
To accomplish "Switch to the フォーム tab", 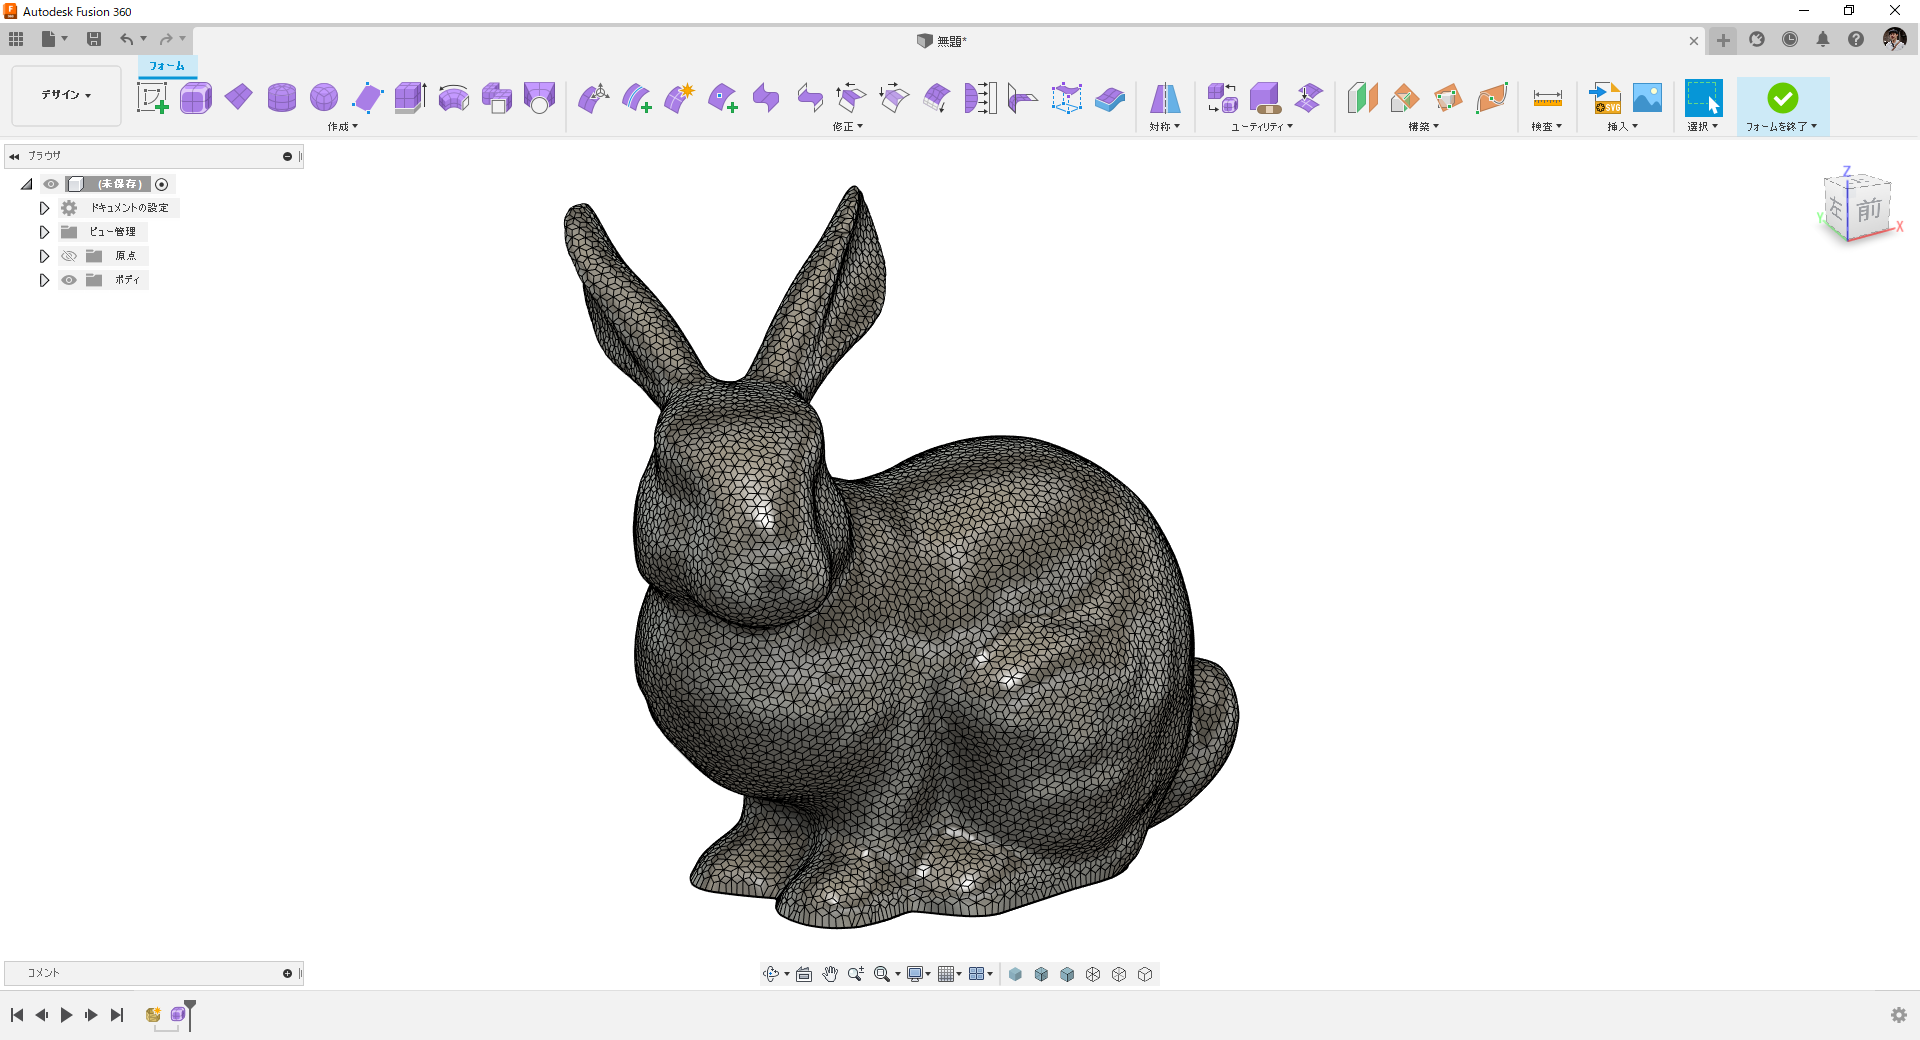I will 166,66.
